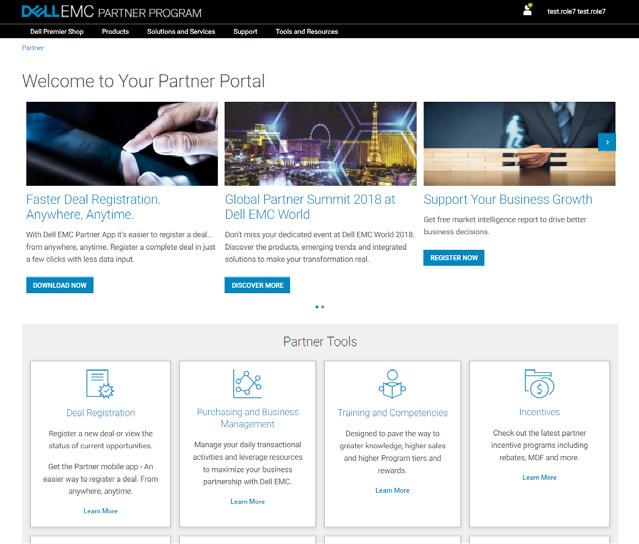
Task: Open Learn More under Incentives
Action: click(x=540, y=478)
